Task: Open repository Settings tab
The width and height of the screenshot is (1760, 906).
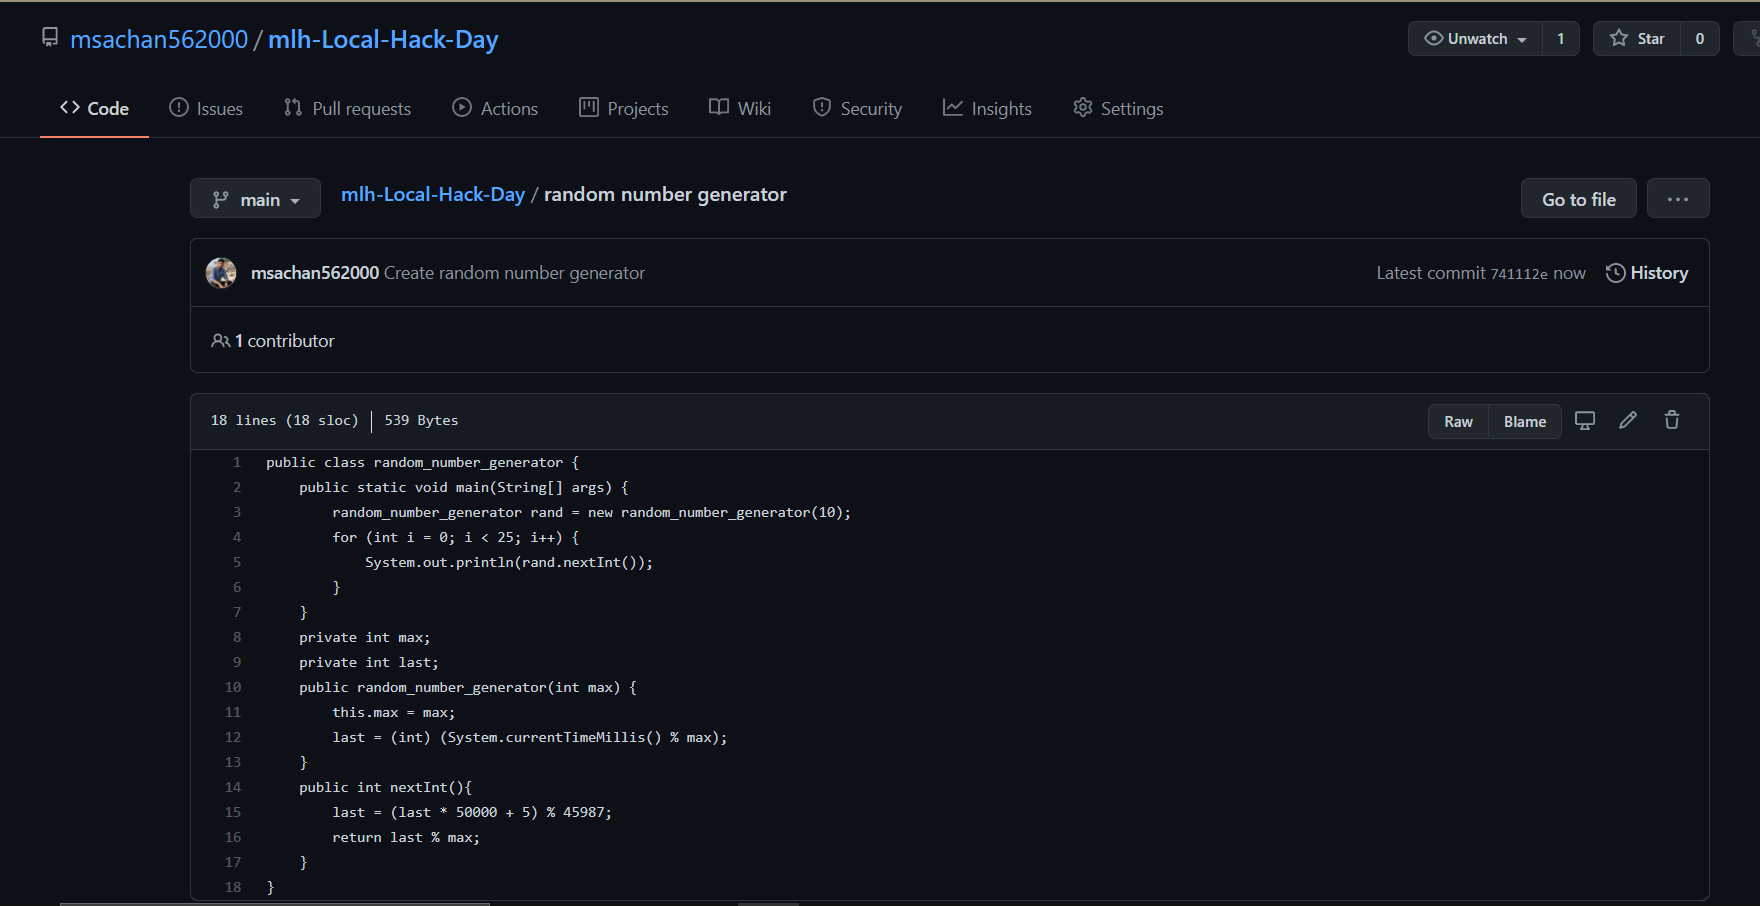Action: point(1118,108)
